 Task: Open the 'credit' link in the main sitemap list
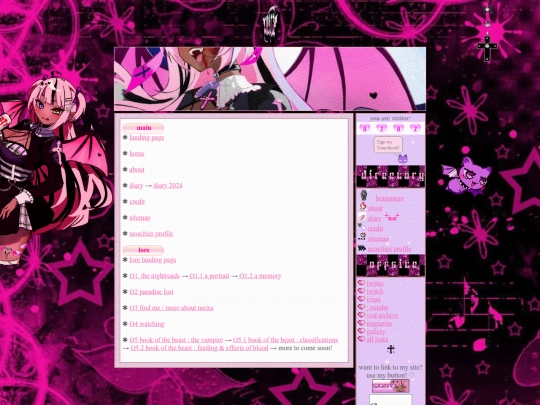tap(137, 202)
